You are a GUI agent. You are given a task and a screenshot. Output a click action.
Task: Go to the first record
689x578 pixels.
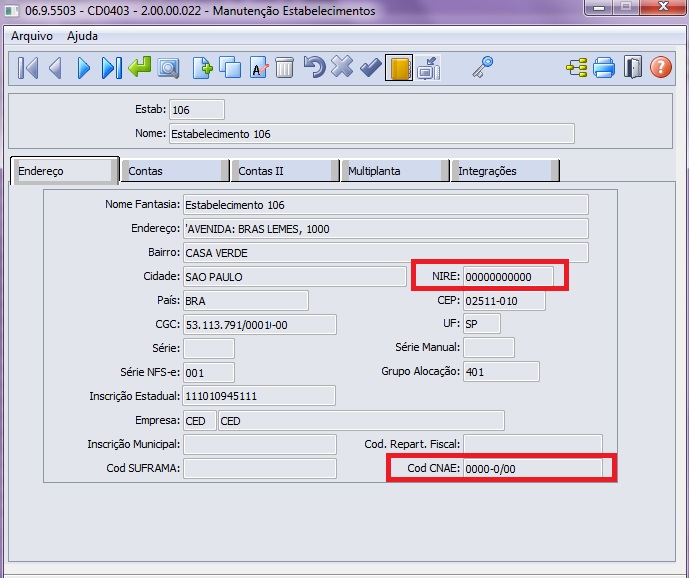[x=28, y=68]
